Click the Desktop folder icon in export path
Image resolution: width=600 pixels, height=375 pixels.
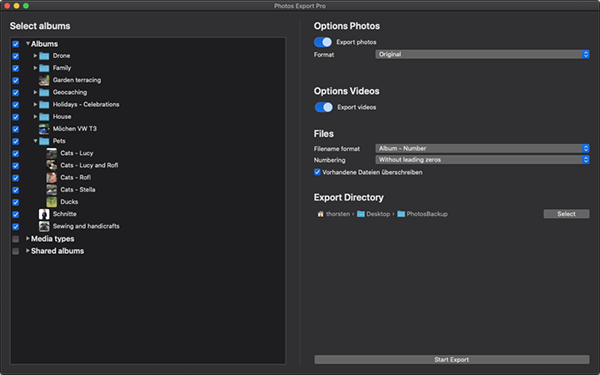[360, 214]
